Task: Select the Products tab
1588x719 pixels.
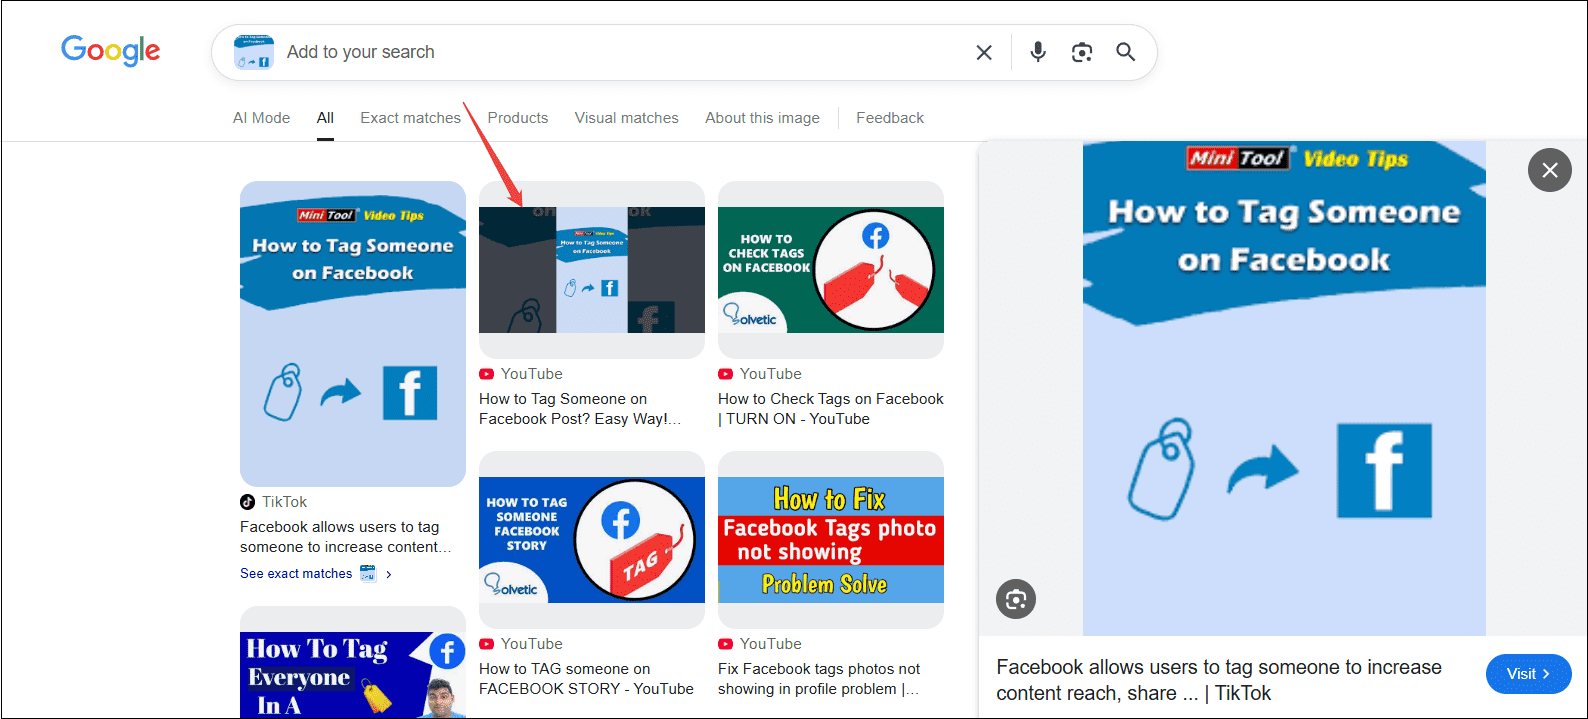Action: tap(518, 118)
